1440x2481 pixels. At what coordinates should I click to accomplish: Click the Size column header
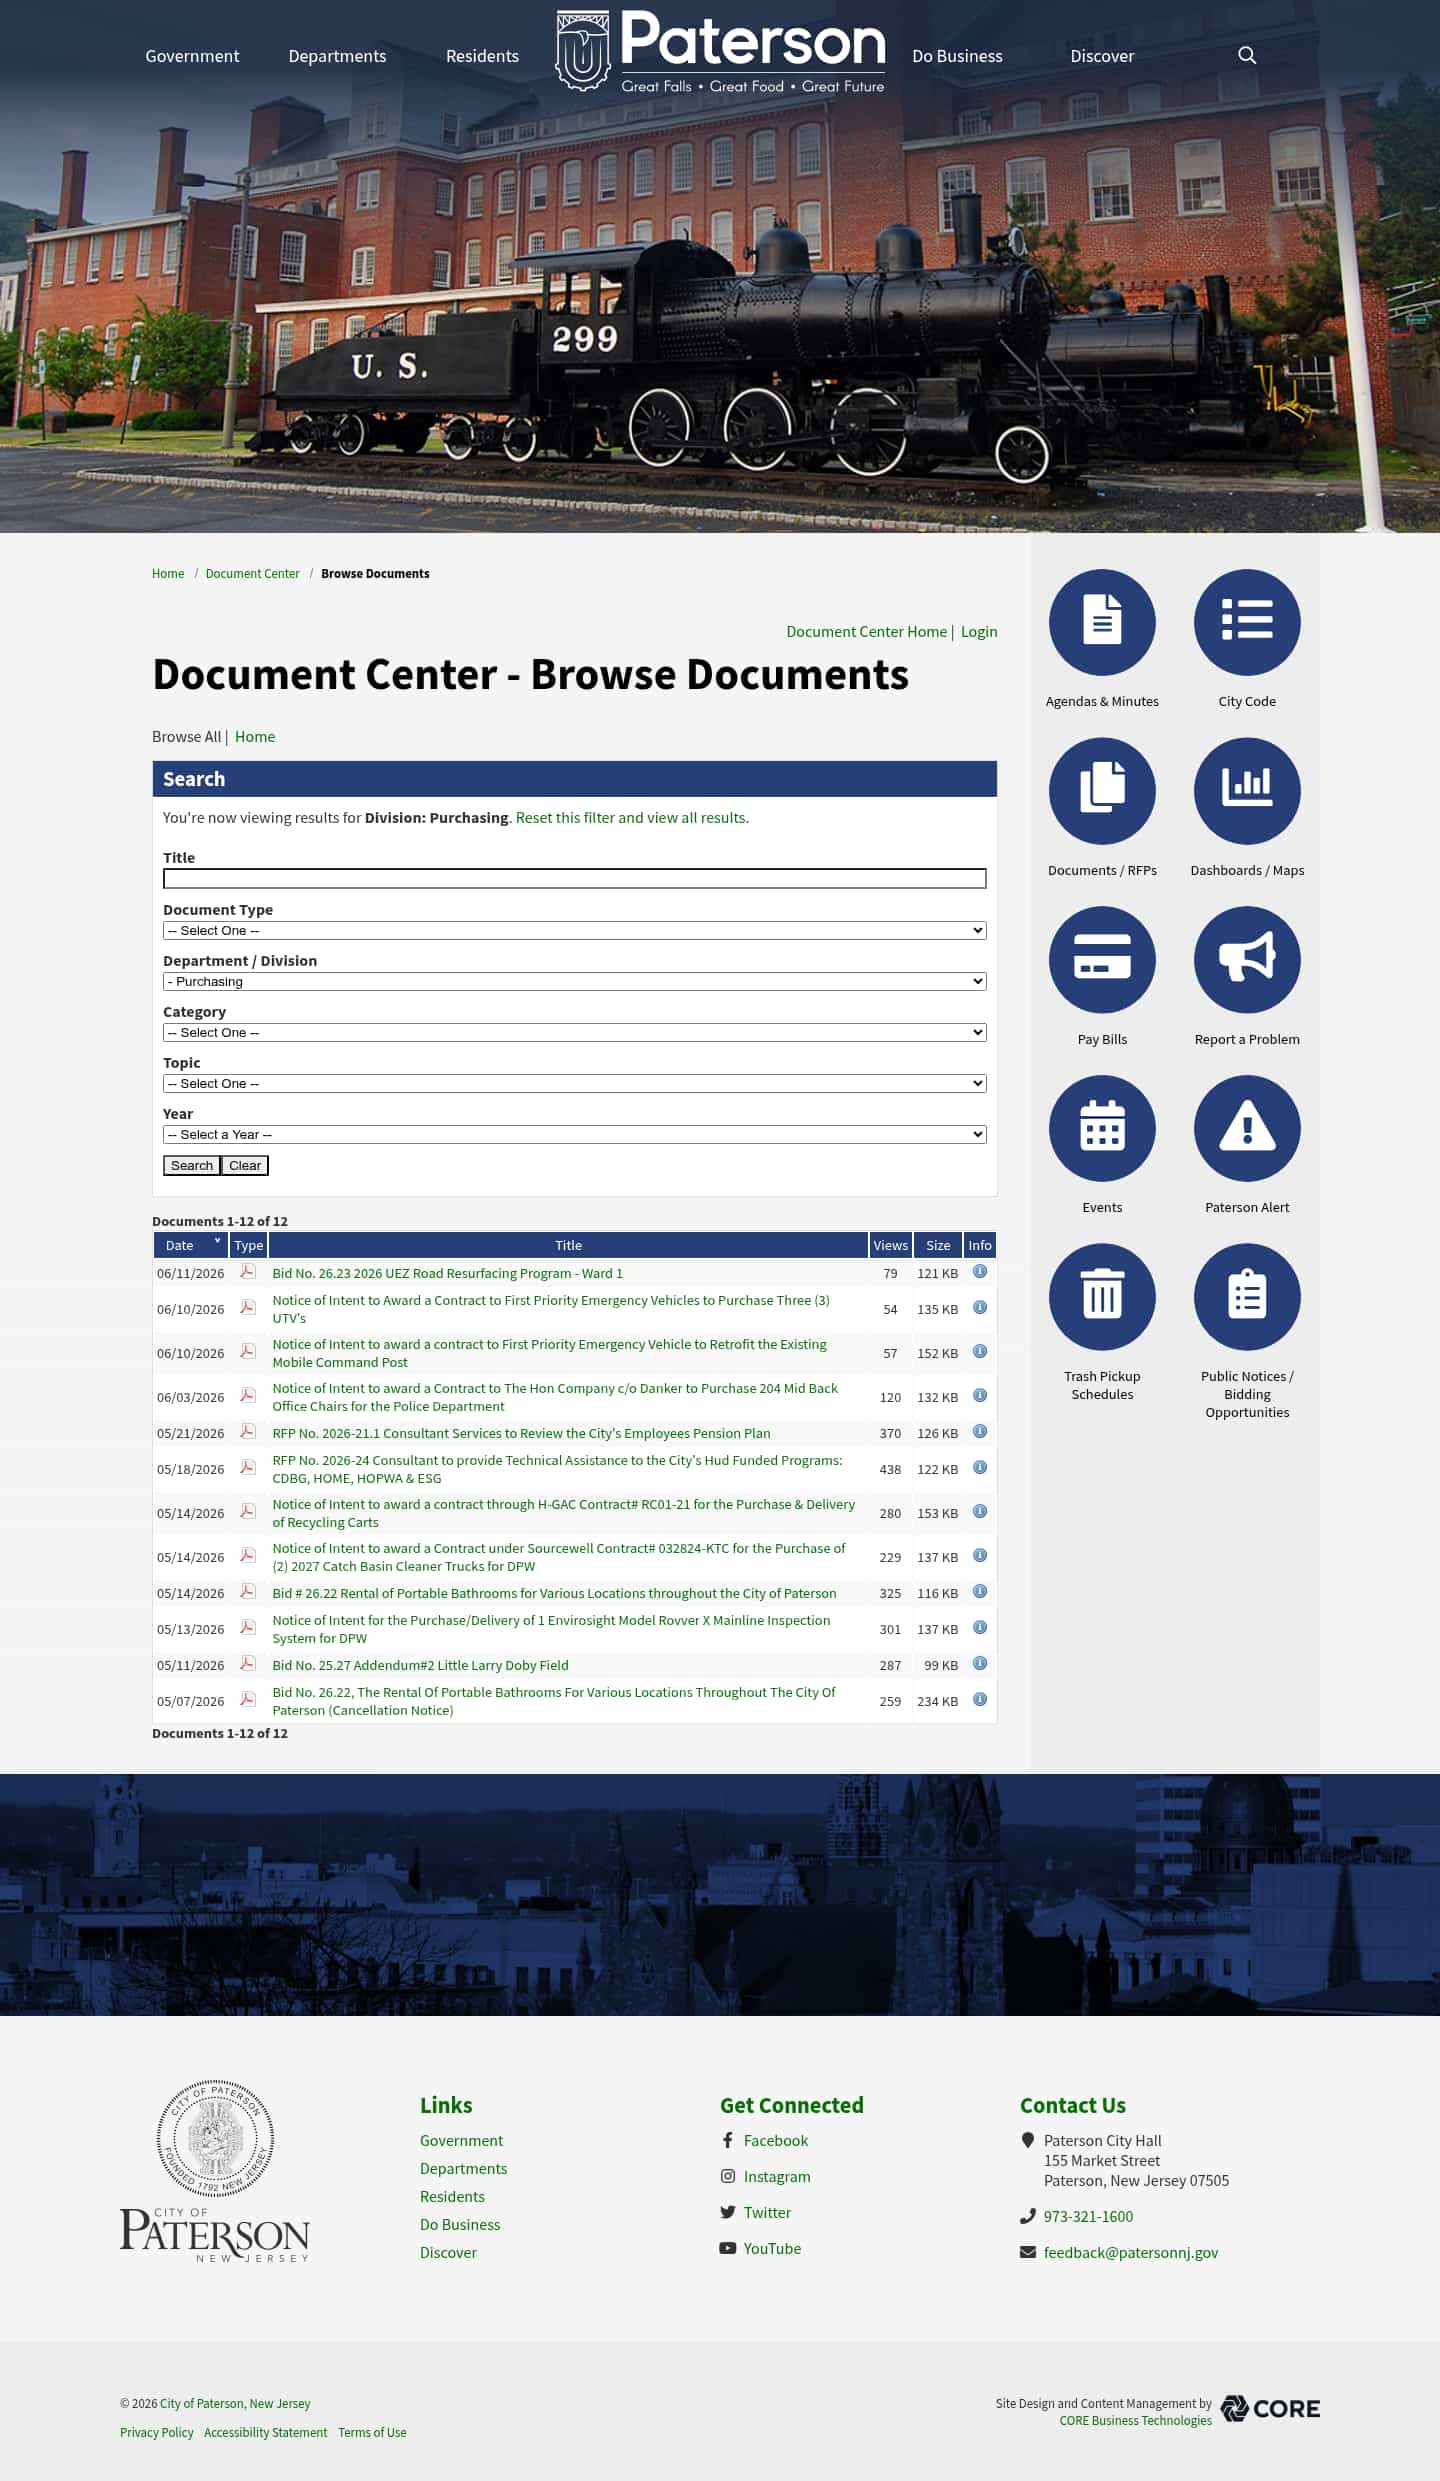pos(938,1245)
